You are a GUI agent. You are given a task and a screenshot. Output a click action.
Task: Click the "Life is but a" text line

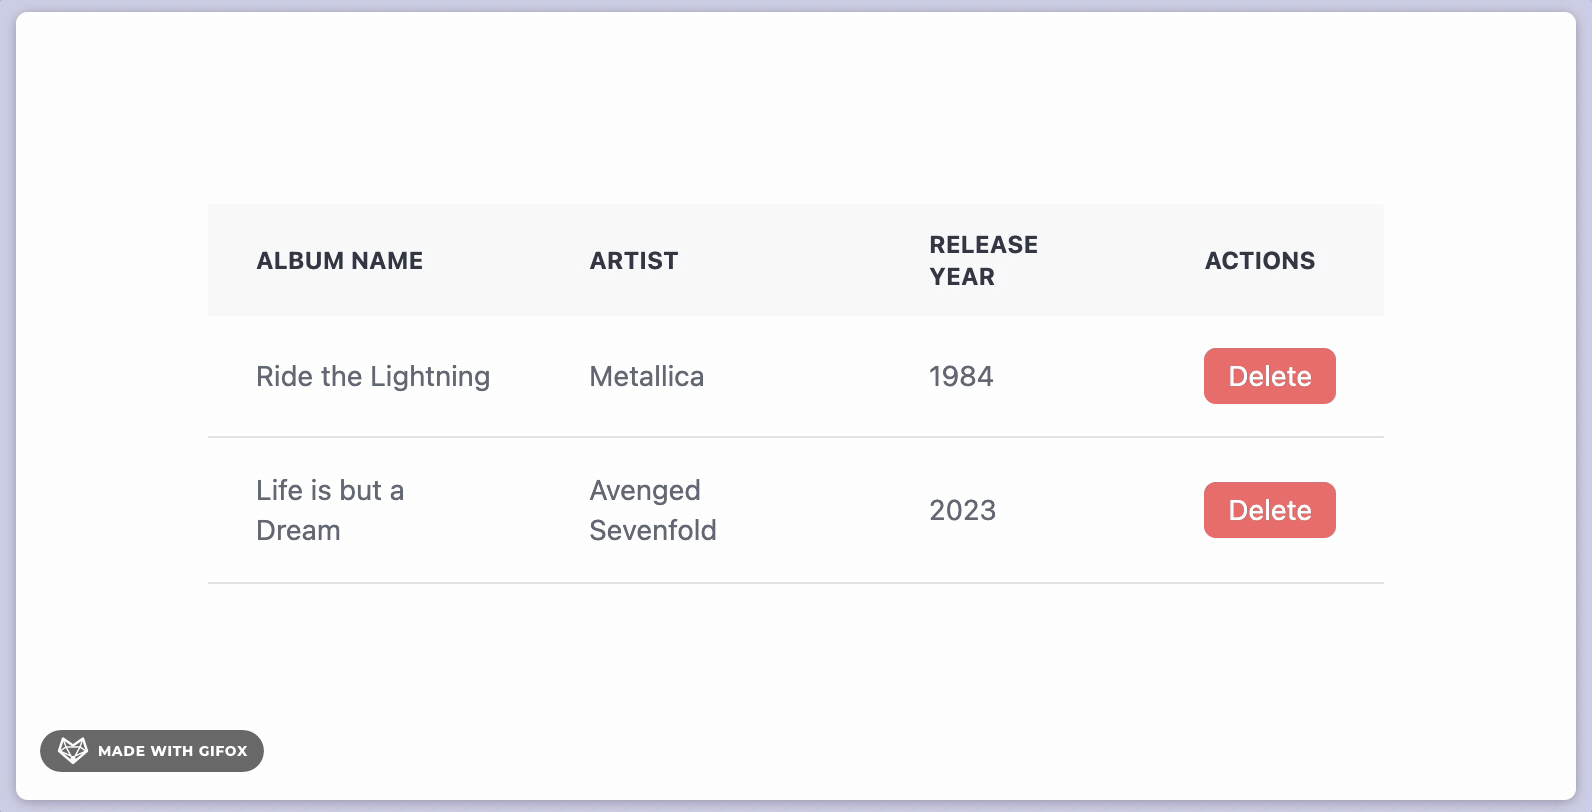tap(329, 490)
